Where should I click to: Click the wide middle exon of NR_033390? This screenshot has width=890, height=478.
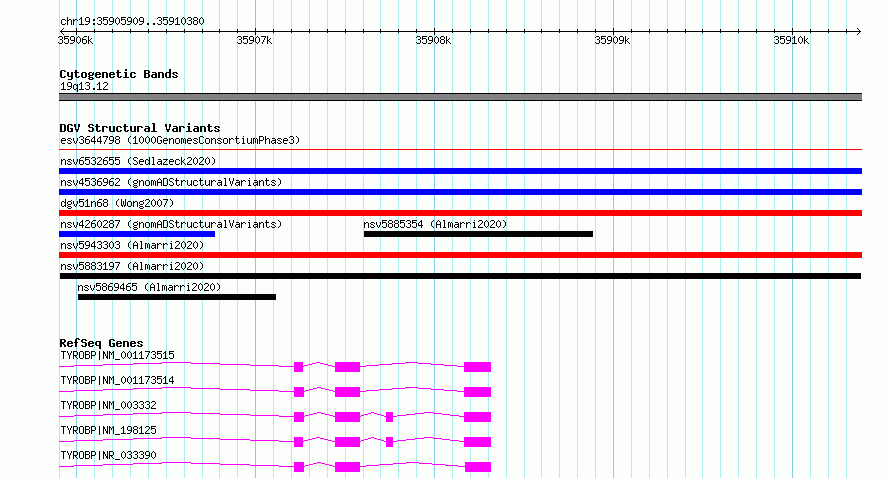[347, 467]
